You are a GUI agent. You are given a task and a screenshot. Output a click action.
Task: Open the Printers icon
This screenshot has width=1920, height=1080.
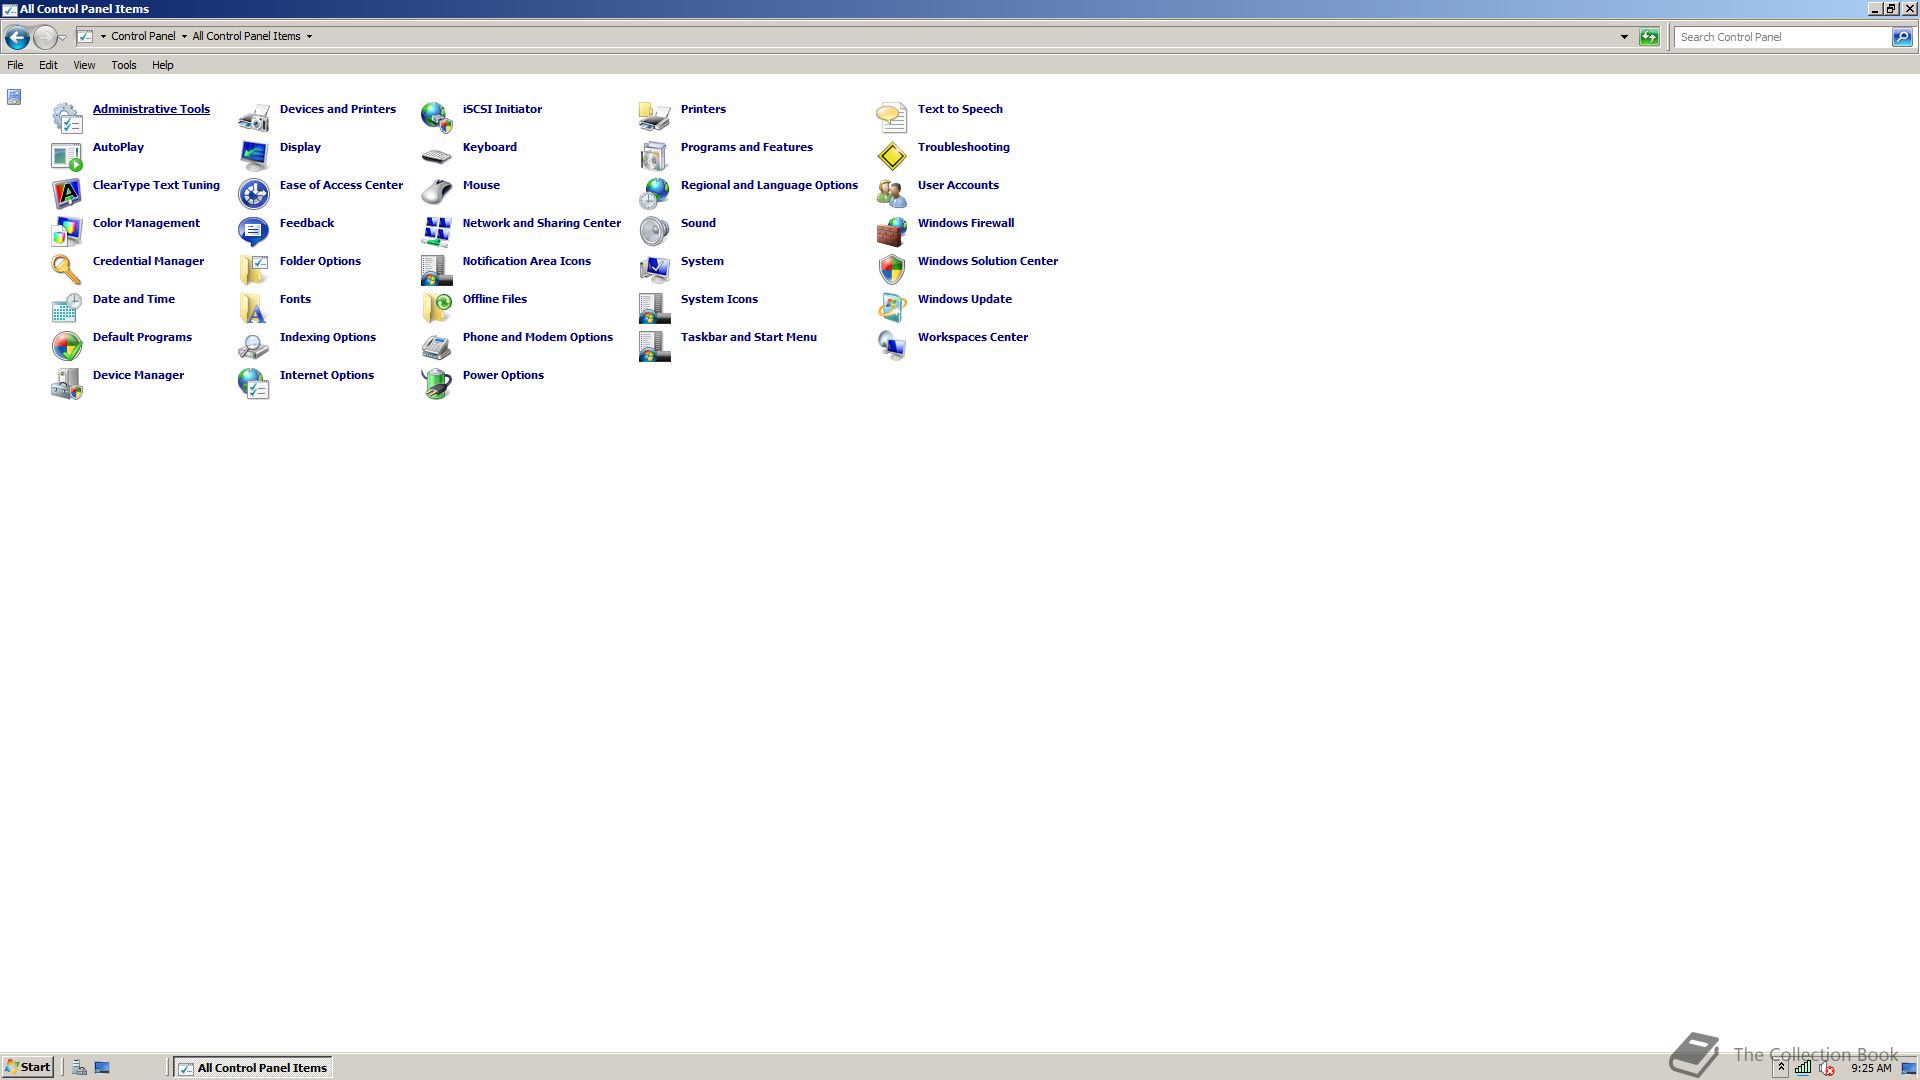655,118
